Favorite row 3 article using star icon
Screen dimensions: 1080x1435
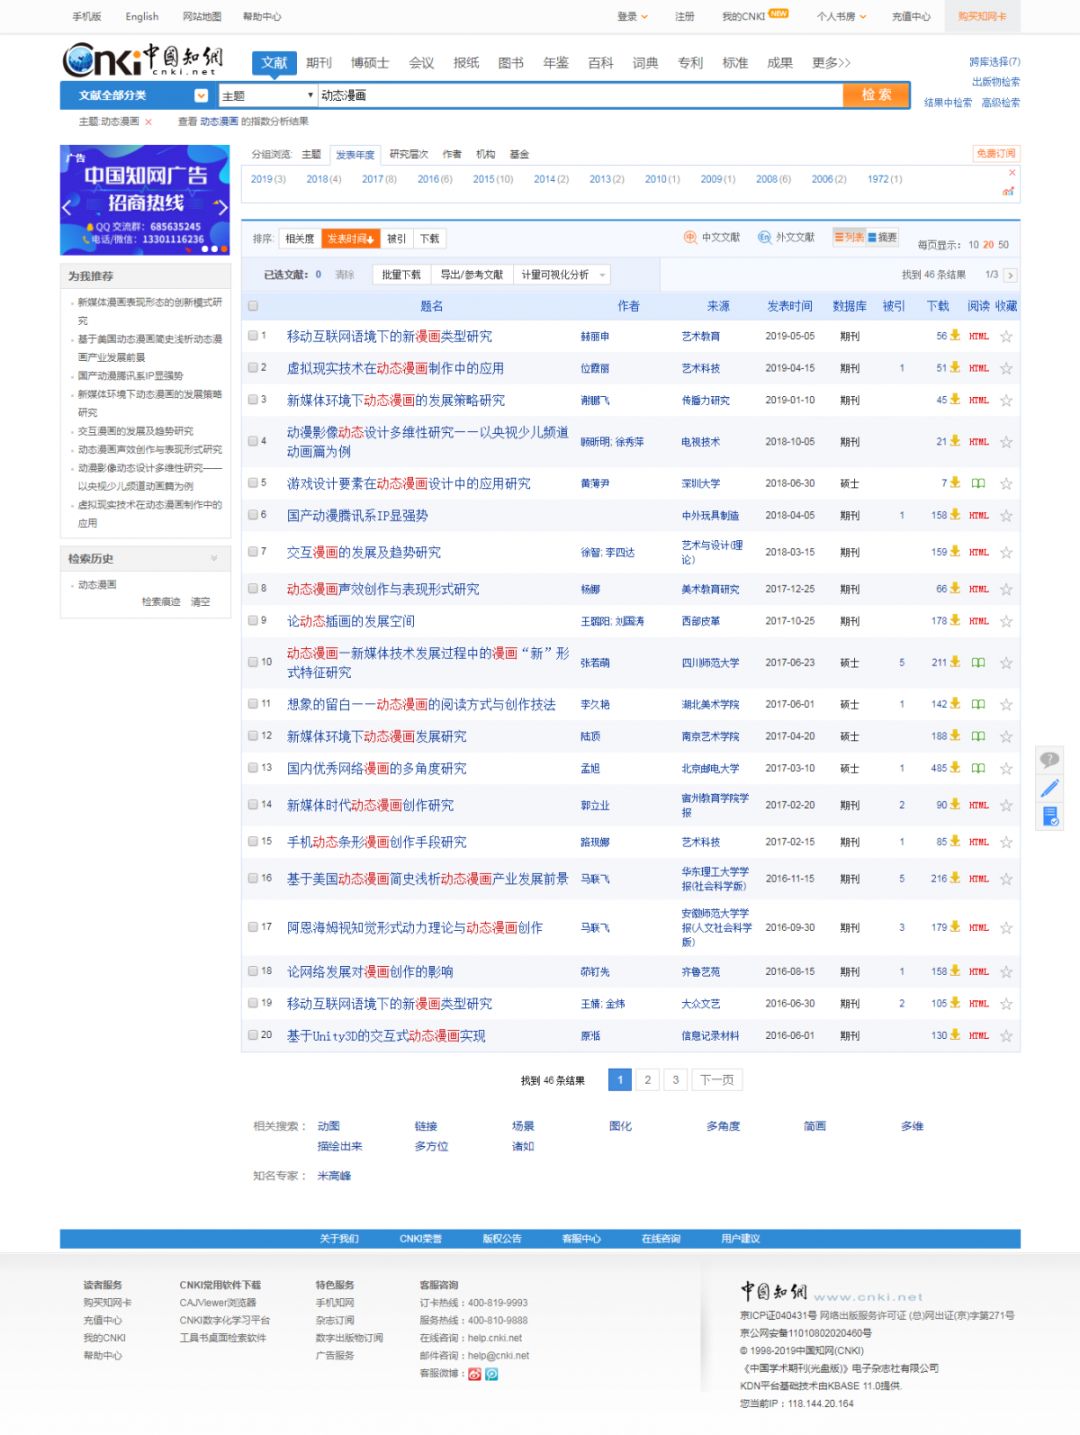1006,400
